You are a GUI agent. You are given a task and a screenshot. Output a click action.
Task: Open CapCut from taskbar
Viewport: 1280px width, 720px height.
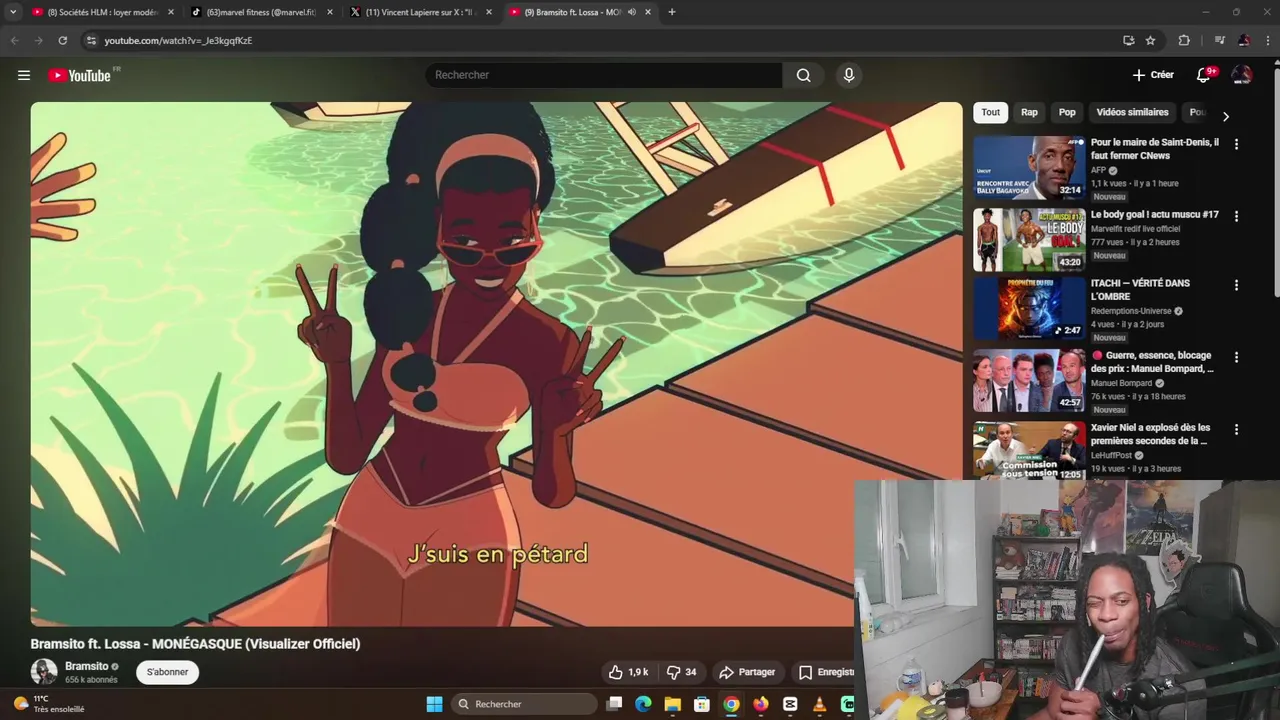point(790,704)
